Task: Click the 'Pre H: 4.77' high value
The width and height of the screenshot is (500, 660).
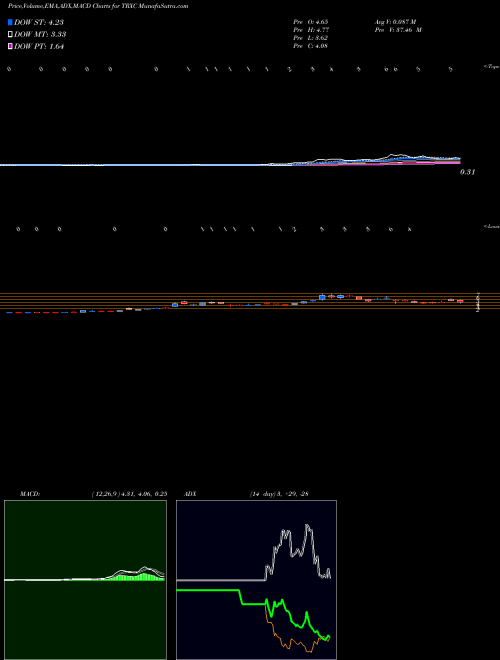Action: click(311, 30)
